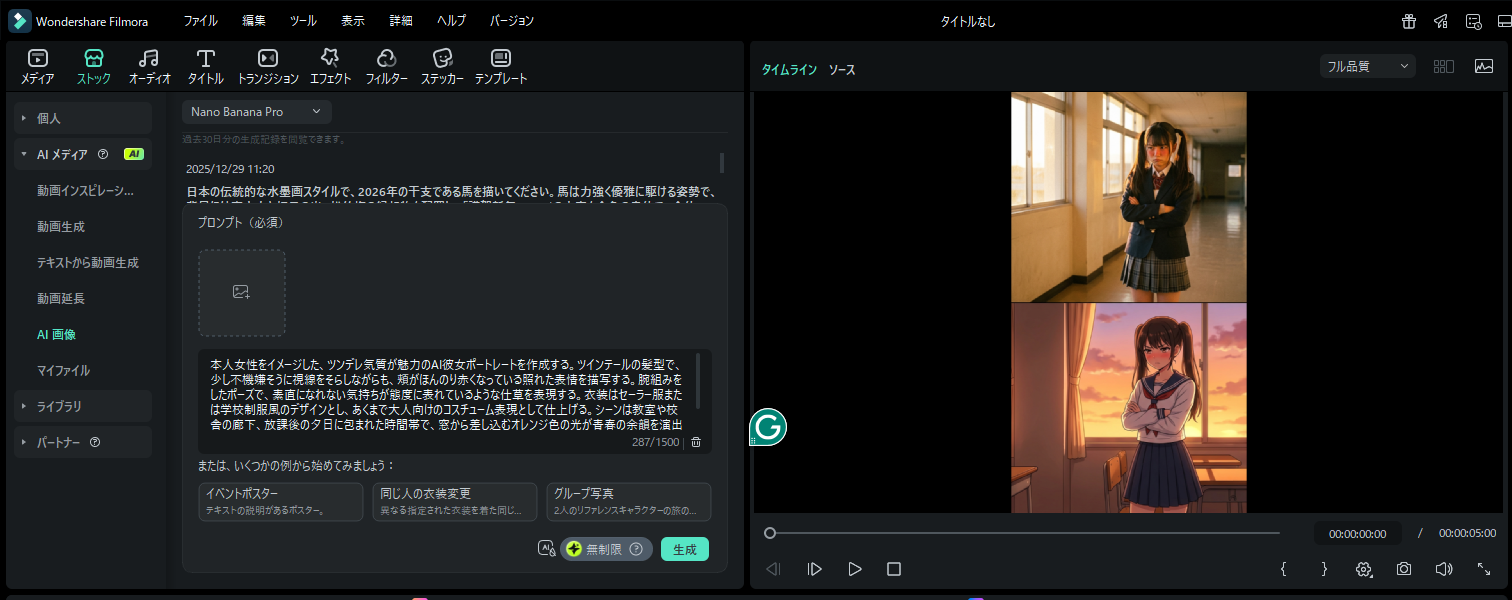Screen dimensions: 1512x600
Task: Choose the イベントポスター example prompt
Action: pos(281,501)
